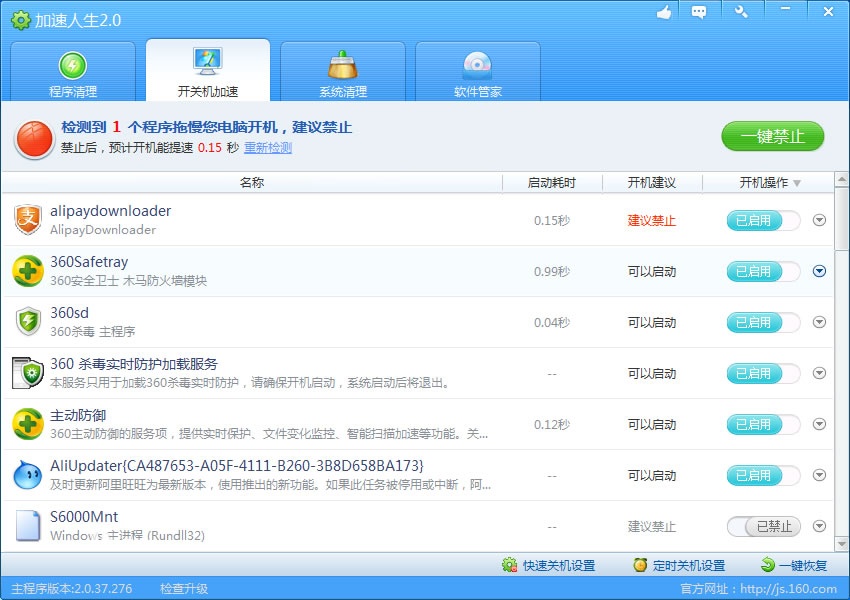Expand 主动防御 row options arrow

tap(820, 424)
